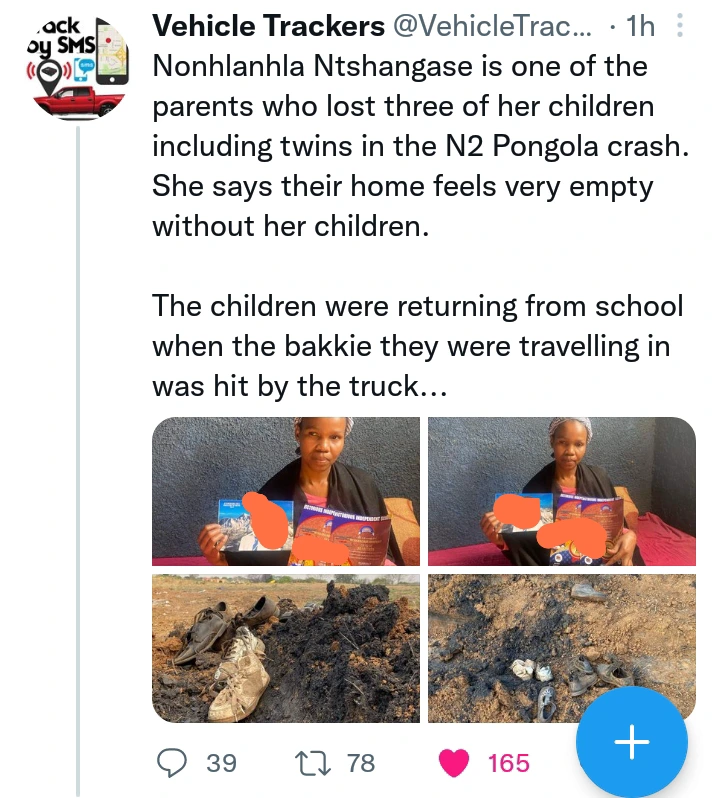Viewport: 720px width, 798px height.
Task: View the 78 retweets count
Action: coord(360,763)
